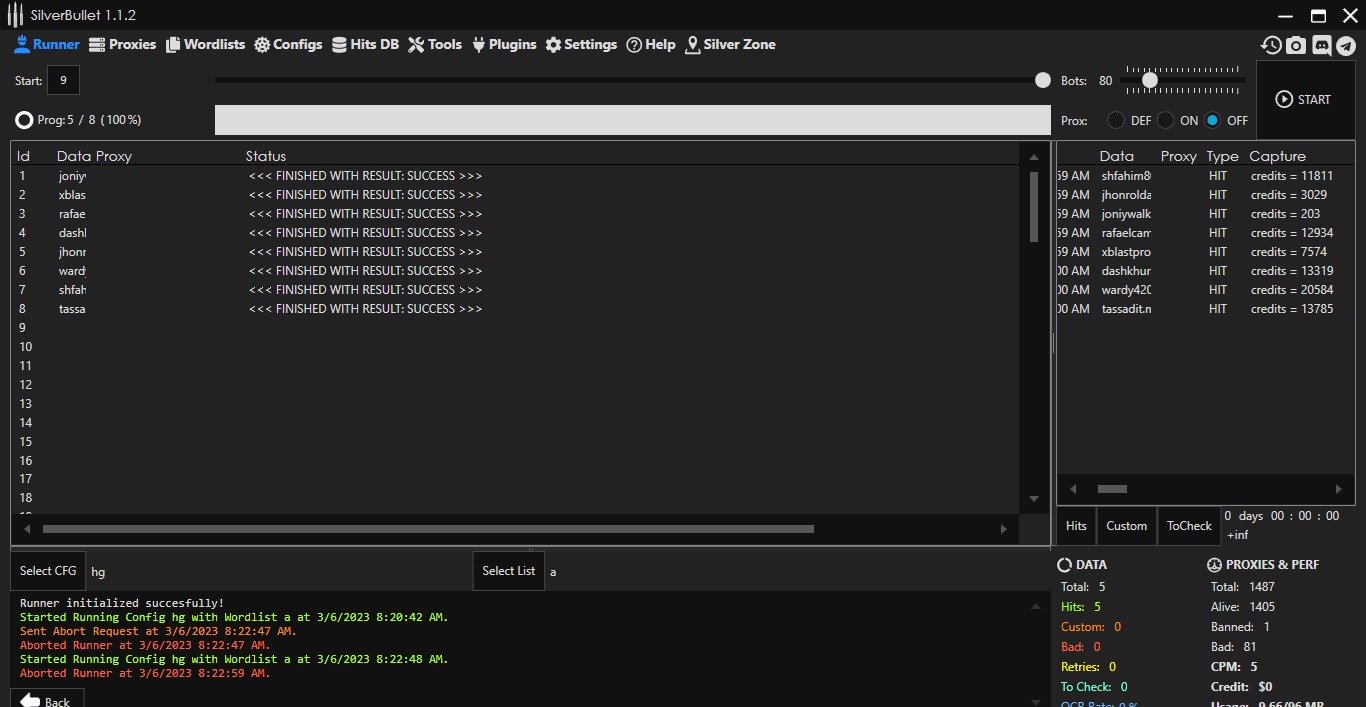Screen dimensions: 1366x707
Task: Click the progress bar
Action: point(633,120)
